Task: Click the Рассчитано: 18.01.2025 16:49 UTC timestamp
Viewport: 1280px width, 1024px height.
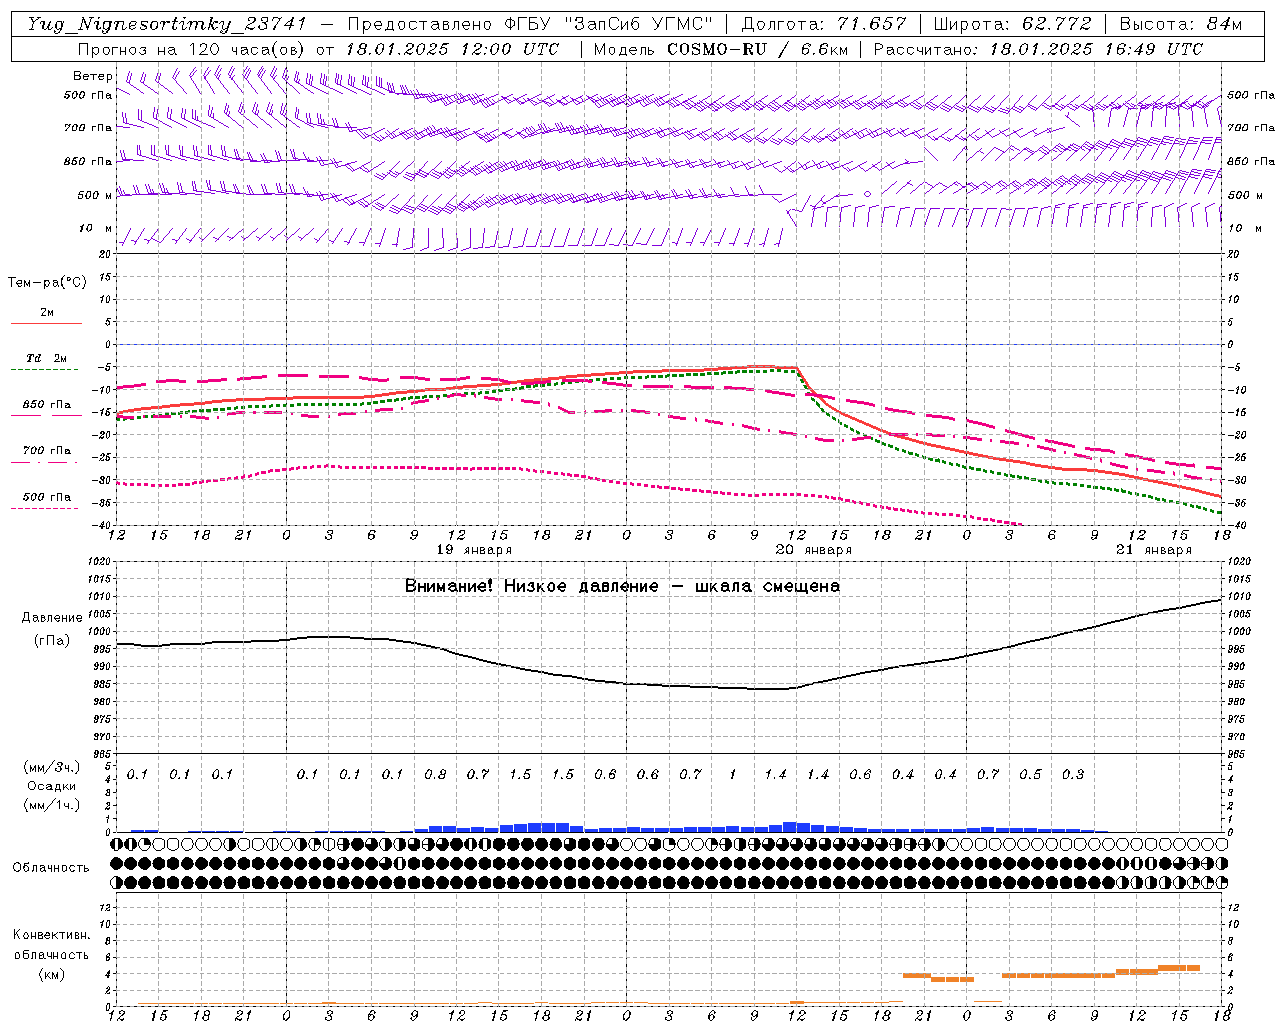Action: click(x=1038, y=49)
